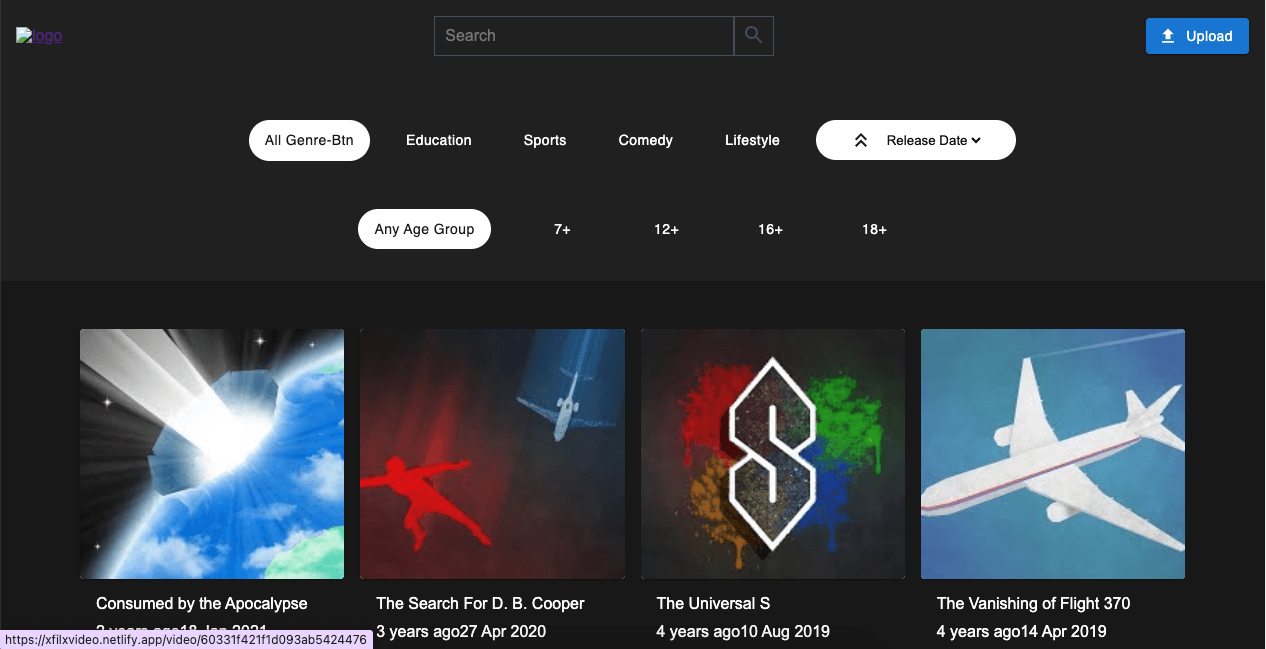Click the logo image in header

(x=39, y=36)
